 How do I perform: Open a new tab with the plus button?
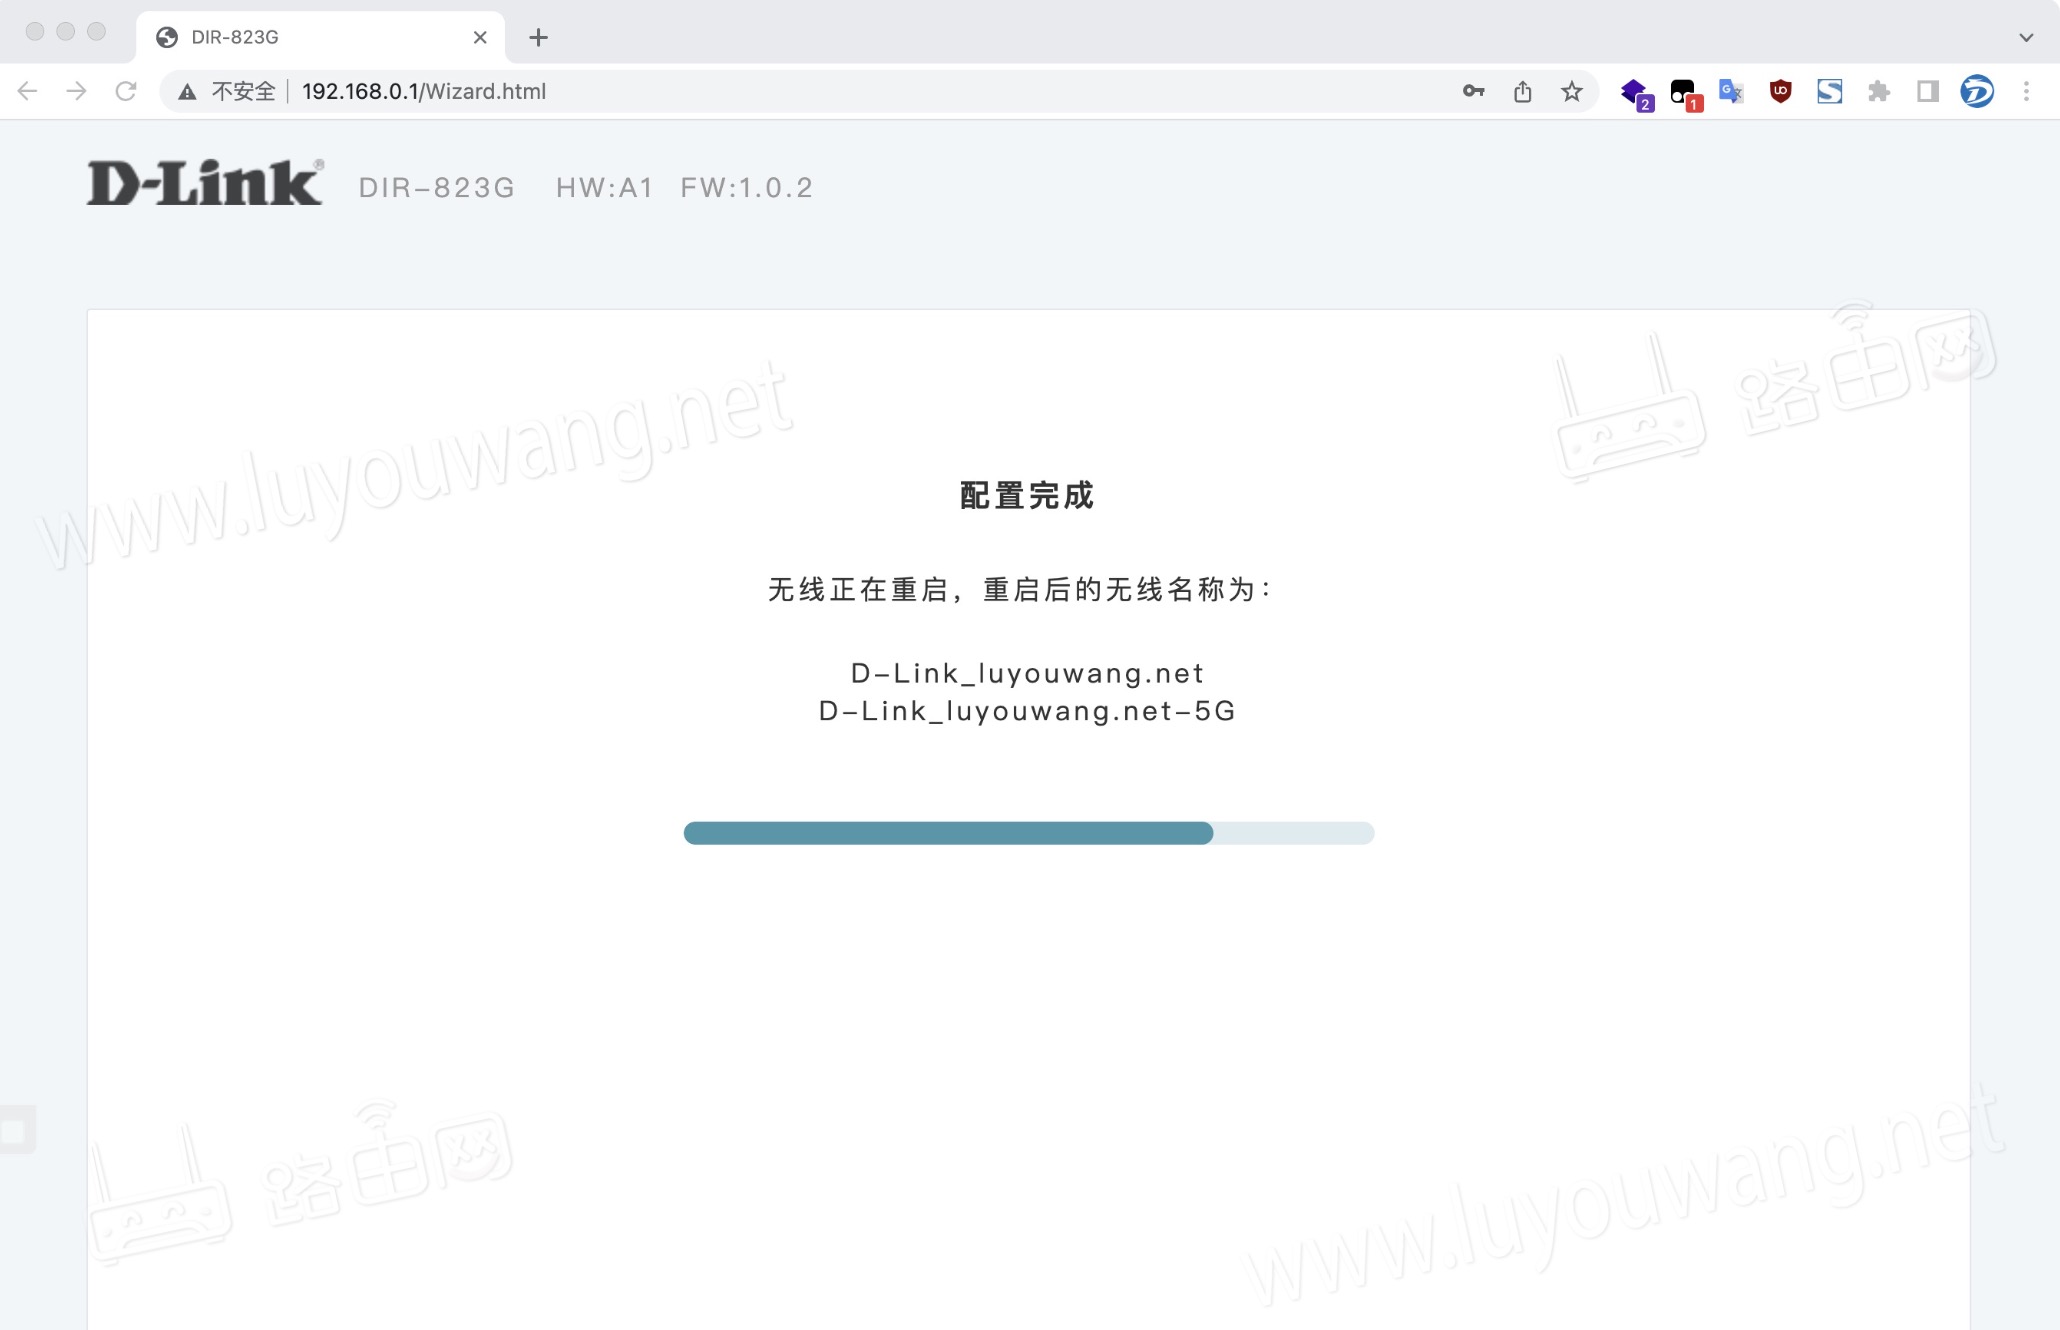click(538, 36)
